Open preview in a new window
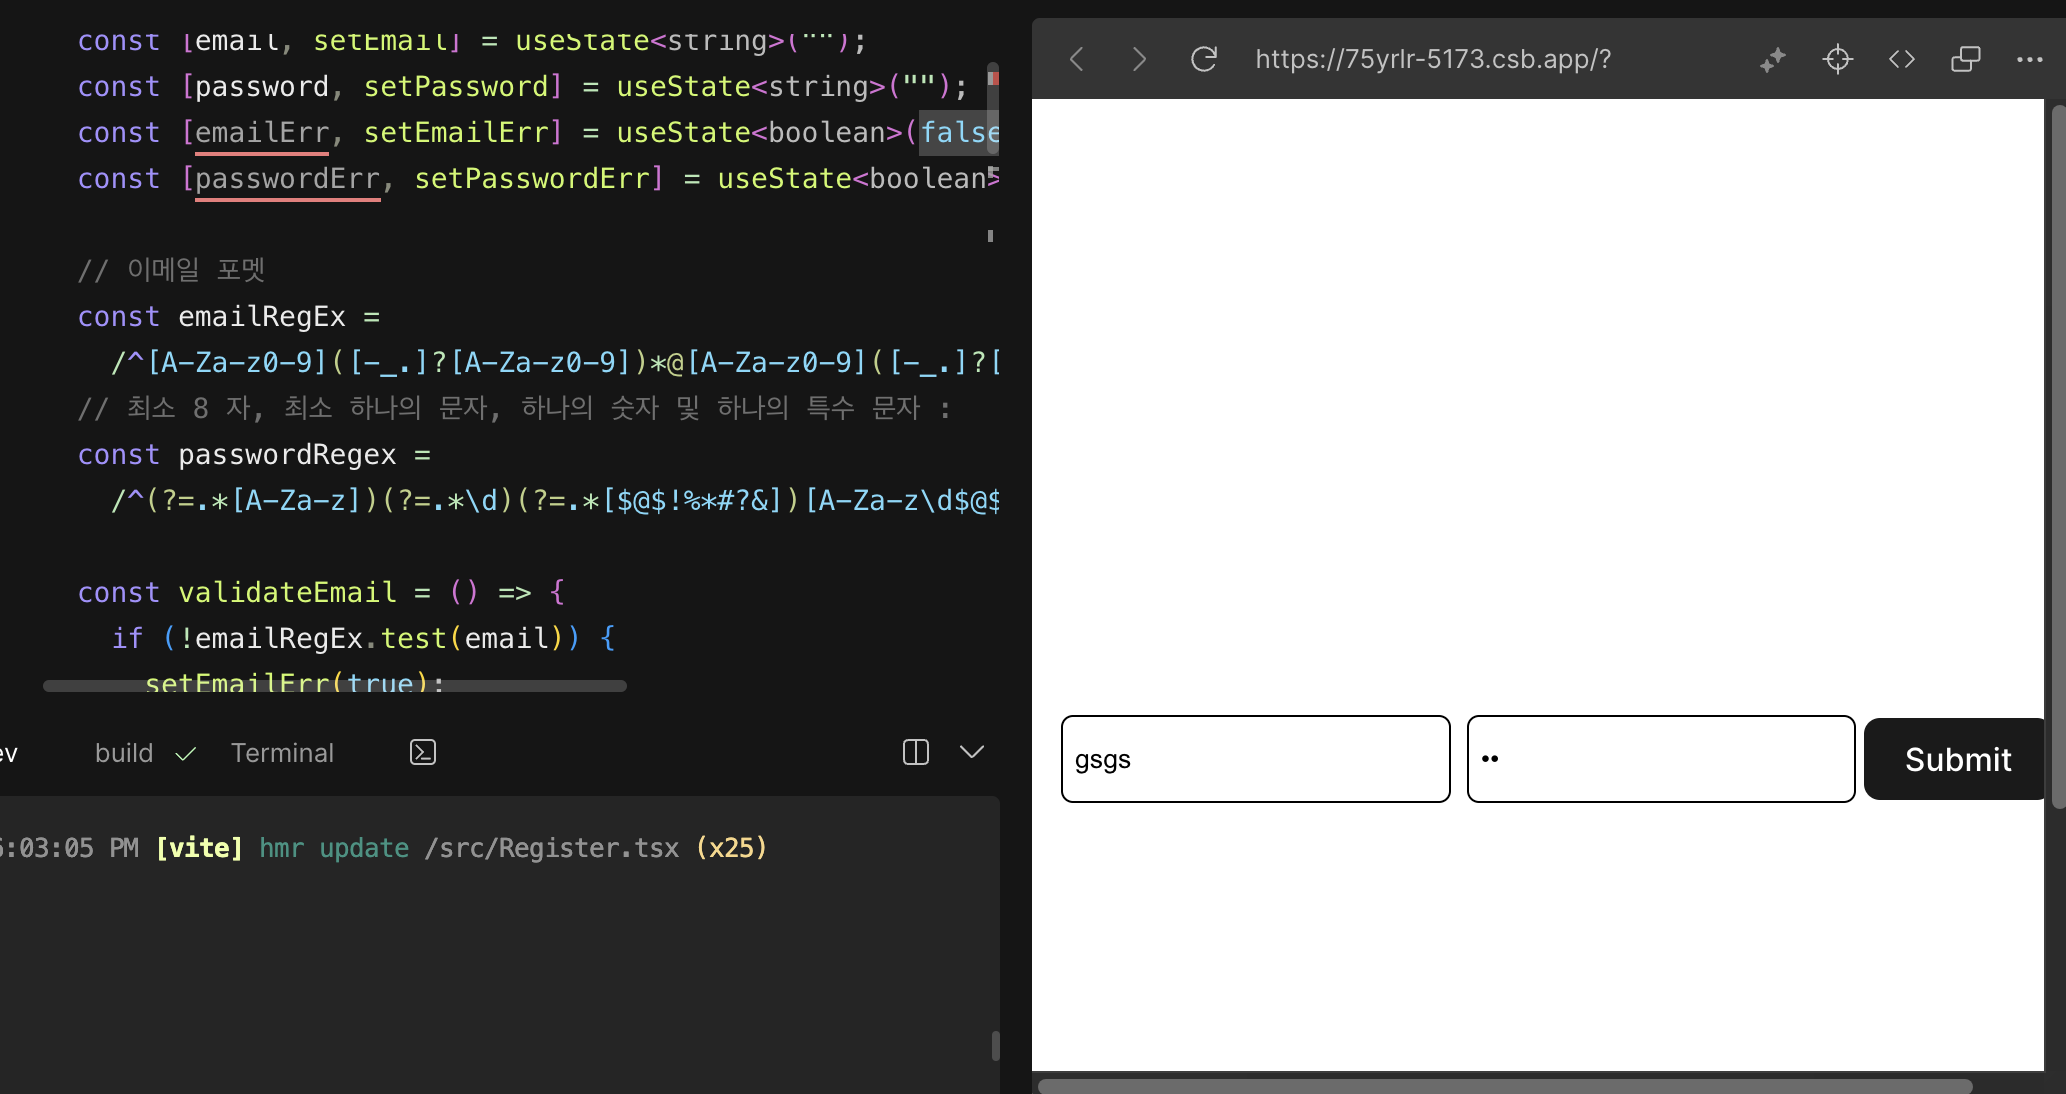 point(1965,59)
